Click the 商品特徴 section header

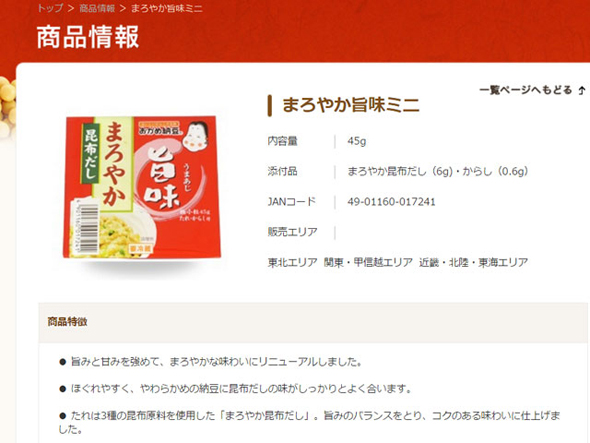point(67,322)
